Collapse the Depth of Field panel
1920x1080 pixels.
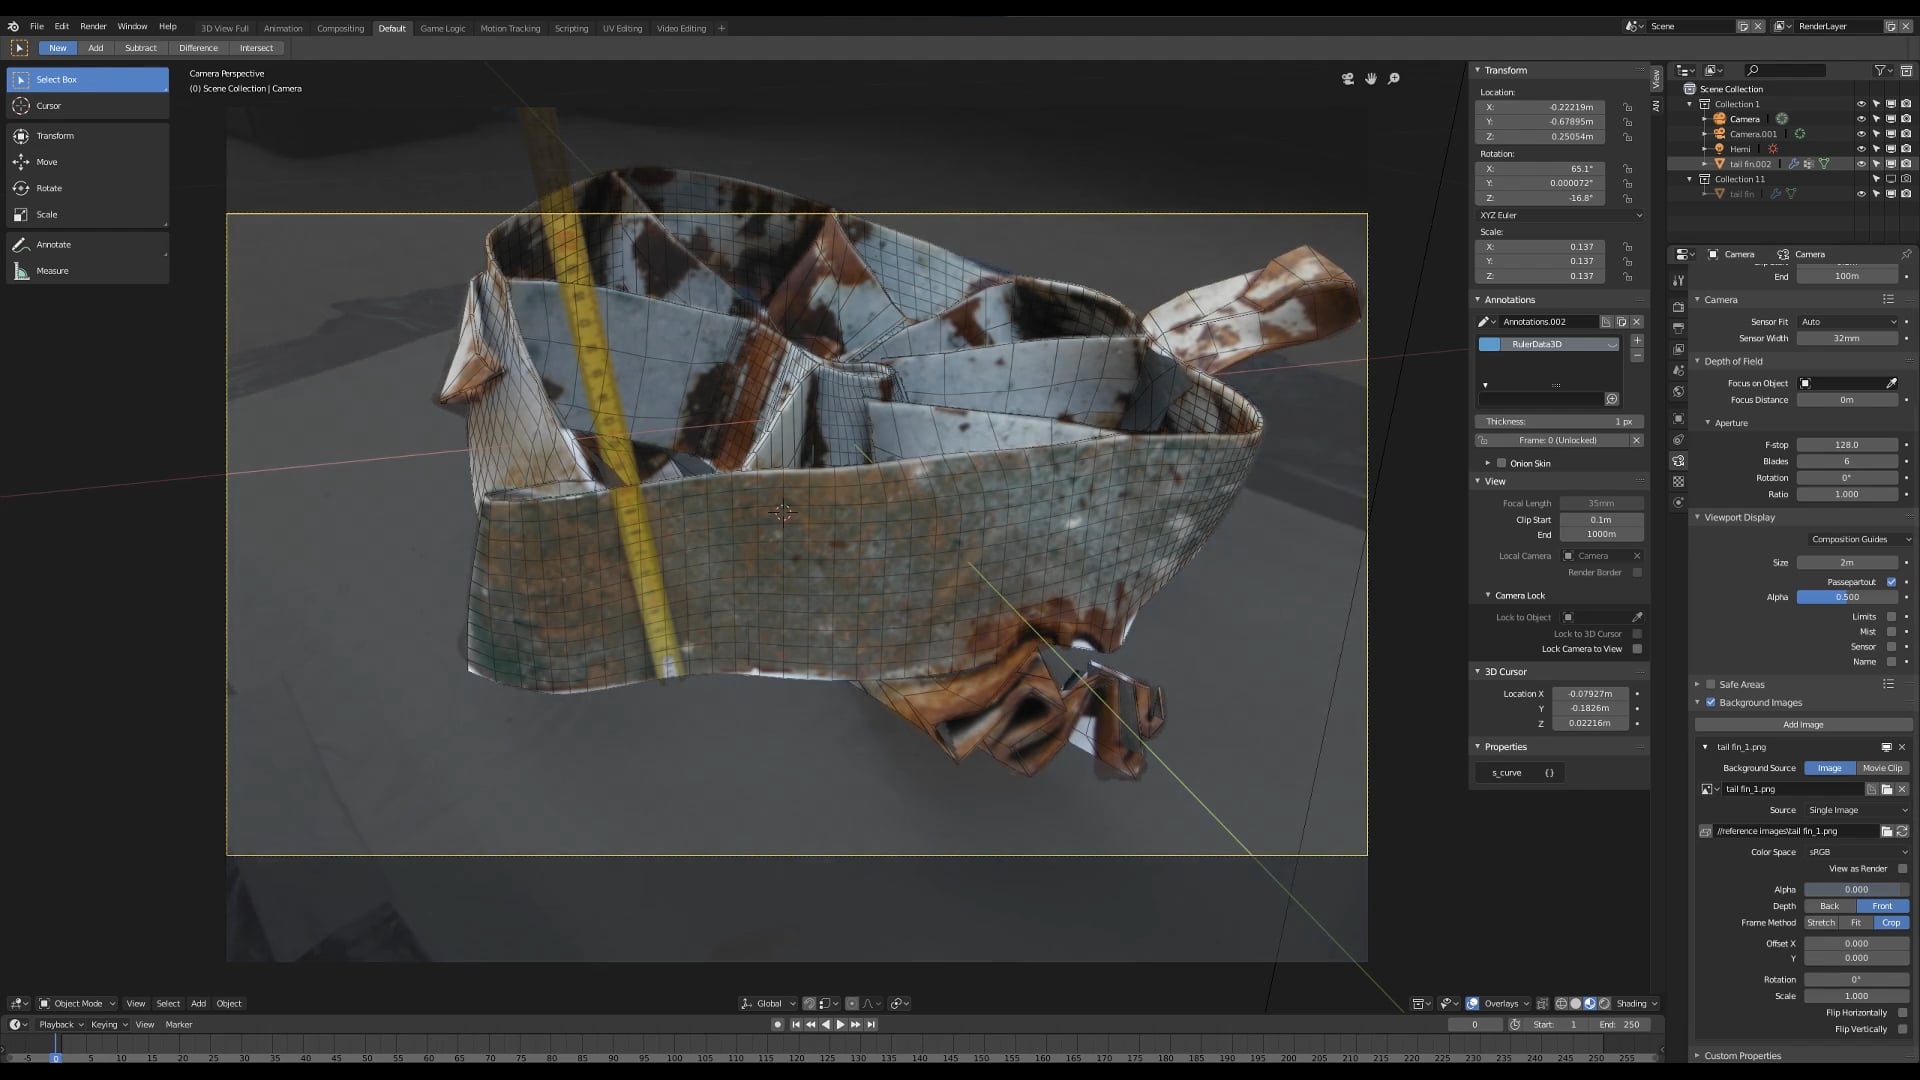click(x=1697, y=361)
